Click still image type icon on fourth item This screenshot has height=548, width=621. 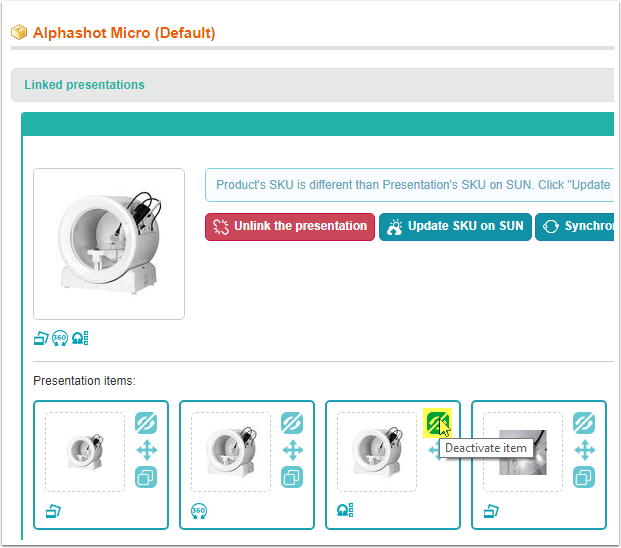click(x=491, y=511)
